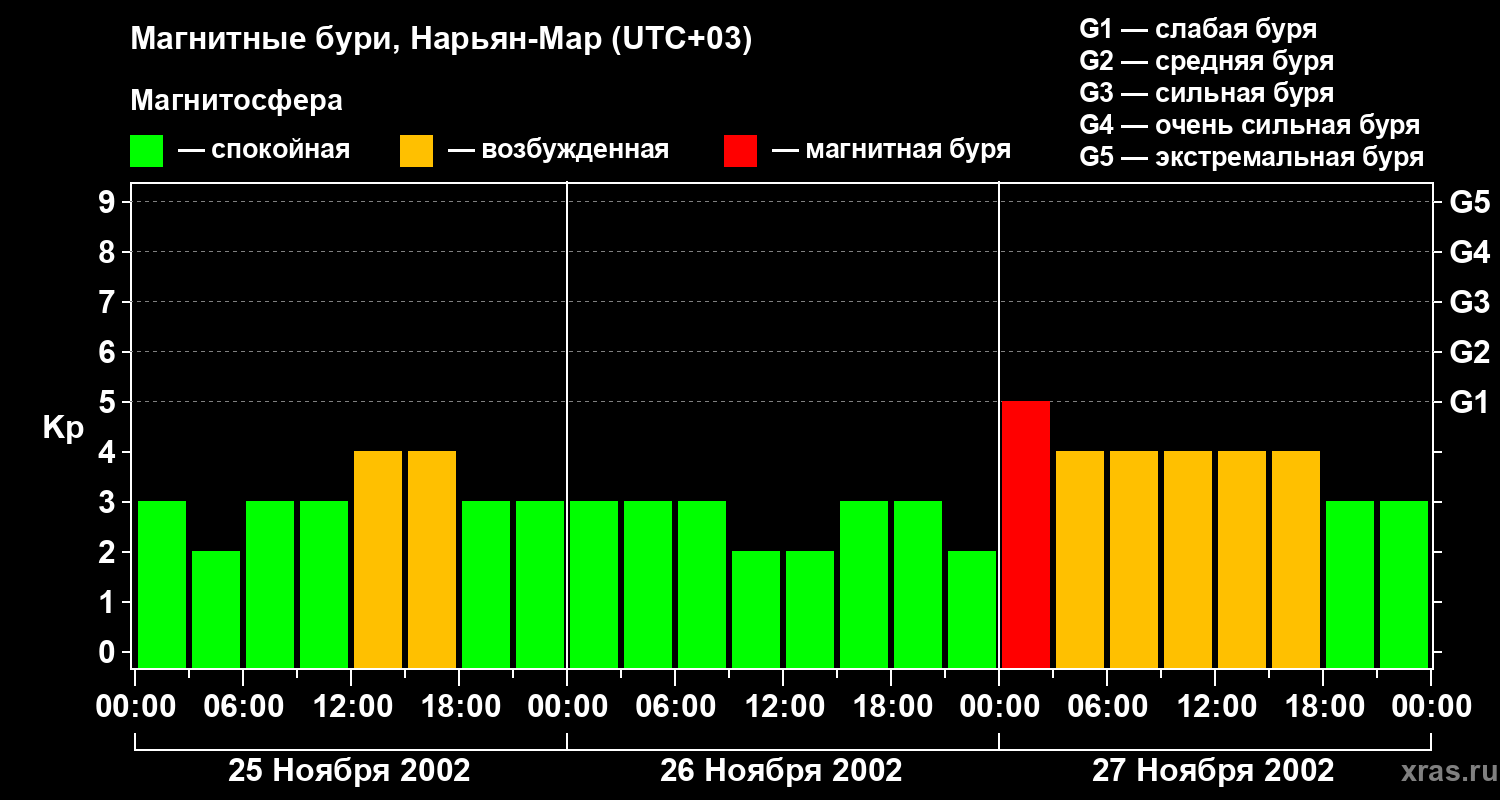Select the orange bar starting 12:00 on 25 Ноября

378,559
